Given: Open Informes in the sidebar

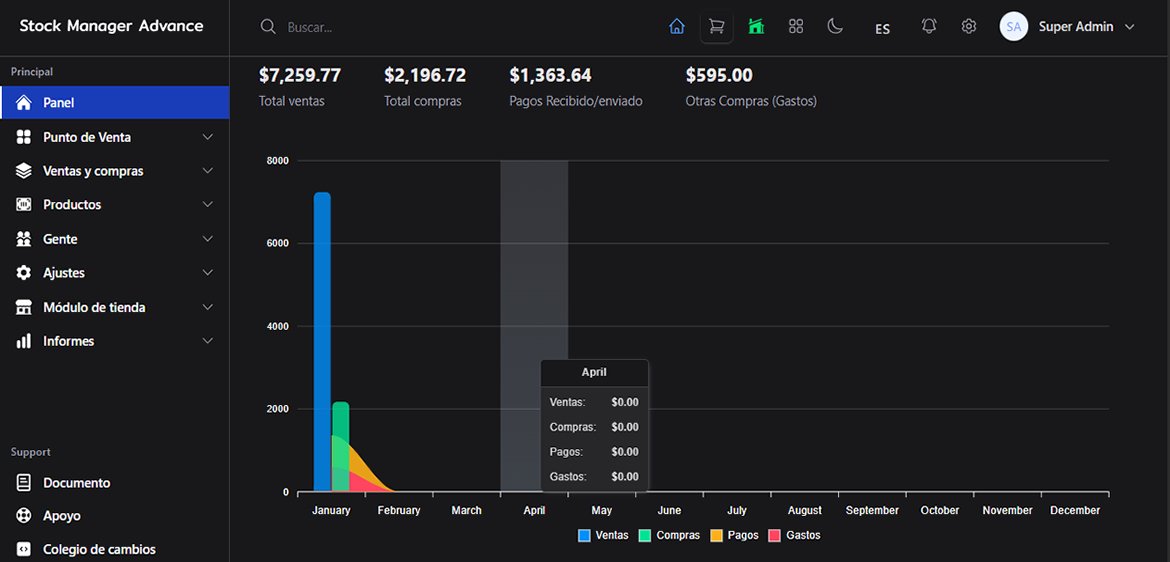Looking at the screenshot, I should (x=68, y=341).
